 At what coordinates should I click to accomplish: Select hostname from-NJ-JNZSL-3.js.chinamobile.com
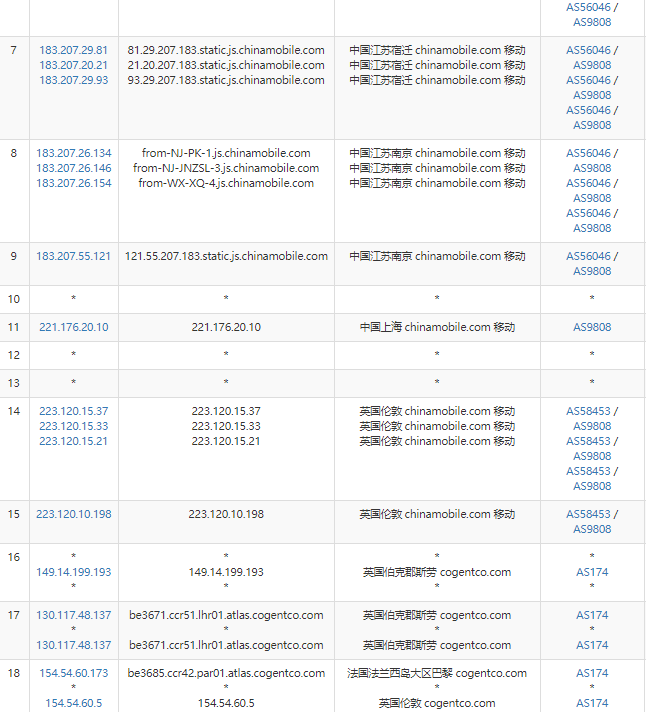[226, 168]
